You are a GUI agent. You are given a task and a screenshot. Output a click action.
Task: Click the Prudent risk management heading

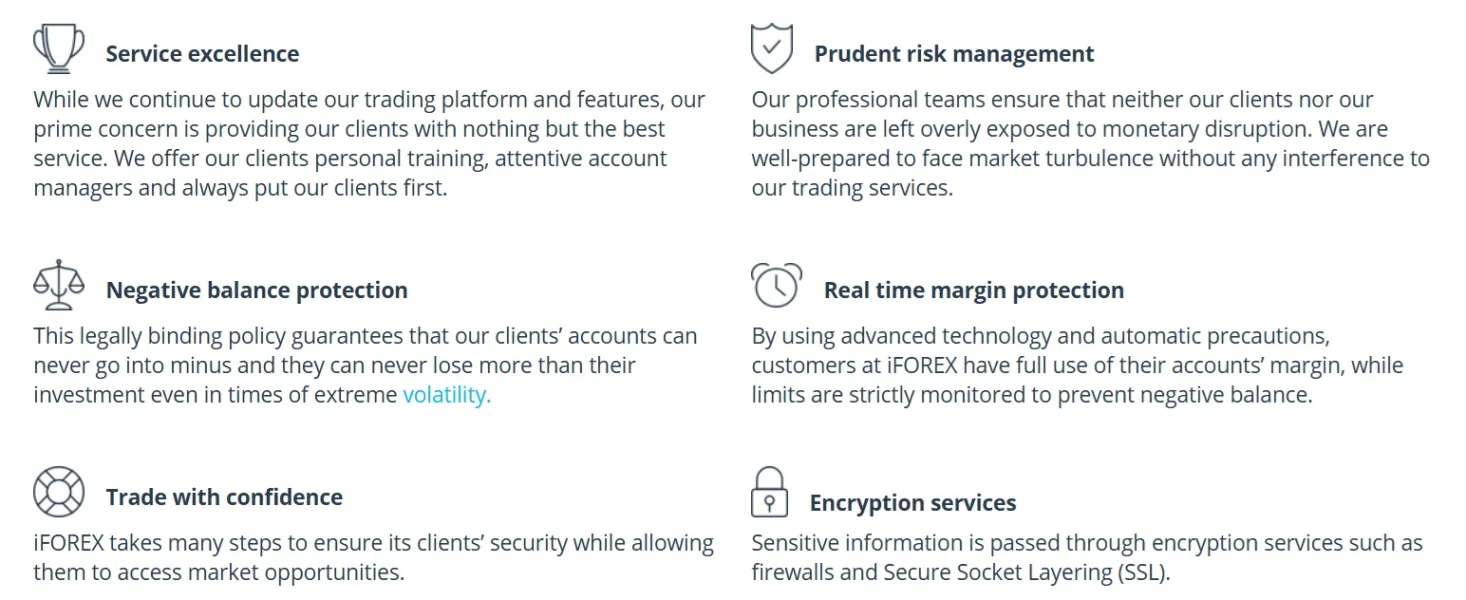954,54
